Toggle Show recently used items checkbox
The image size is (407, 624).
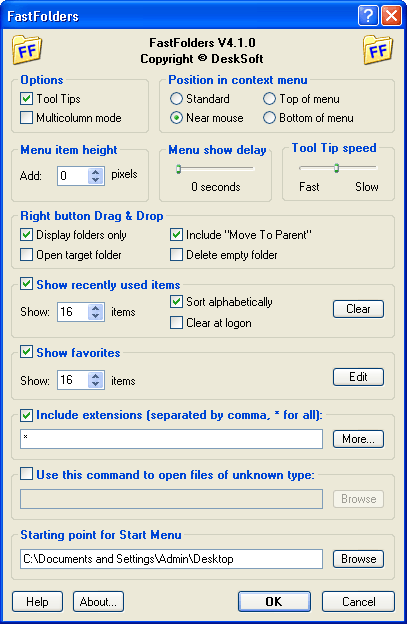click(x=26, y=285)
